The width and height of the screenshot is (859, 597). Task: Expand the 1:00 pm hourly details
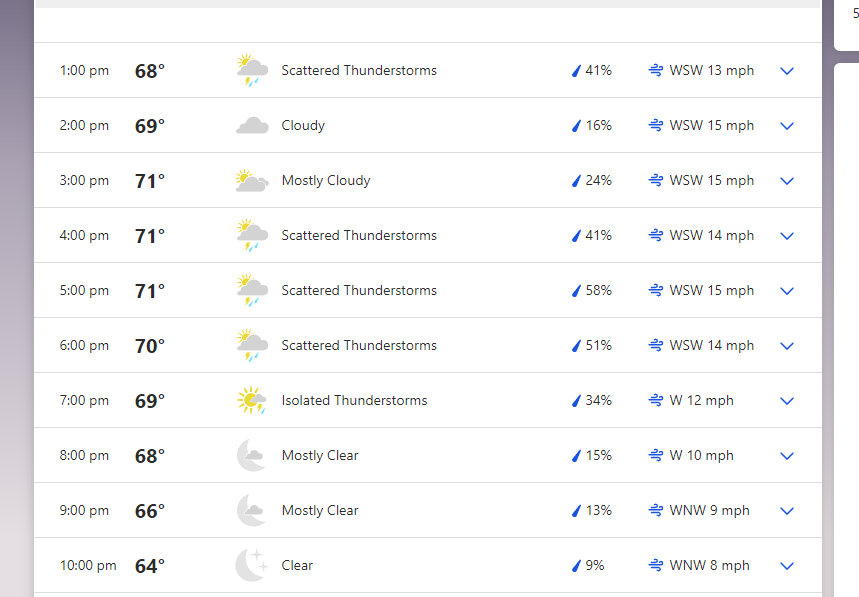pos(787,71)
